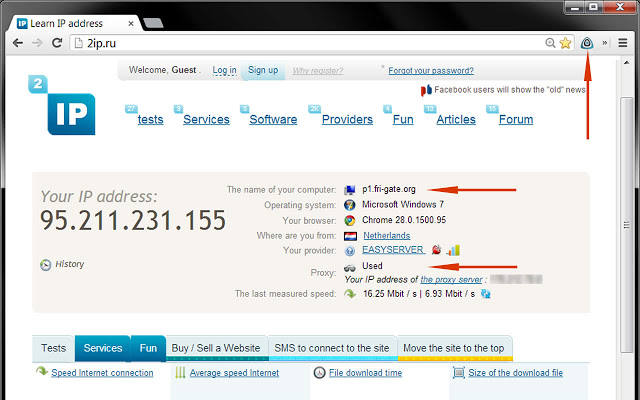
Task: Bookmark page with the star icon
Action: point(565,43)
